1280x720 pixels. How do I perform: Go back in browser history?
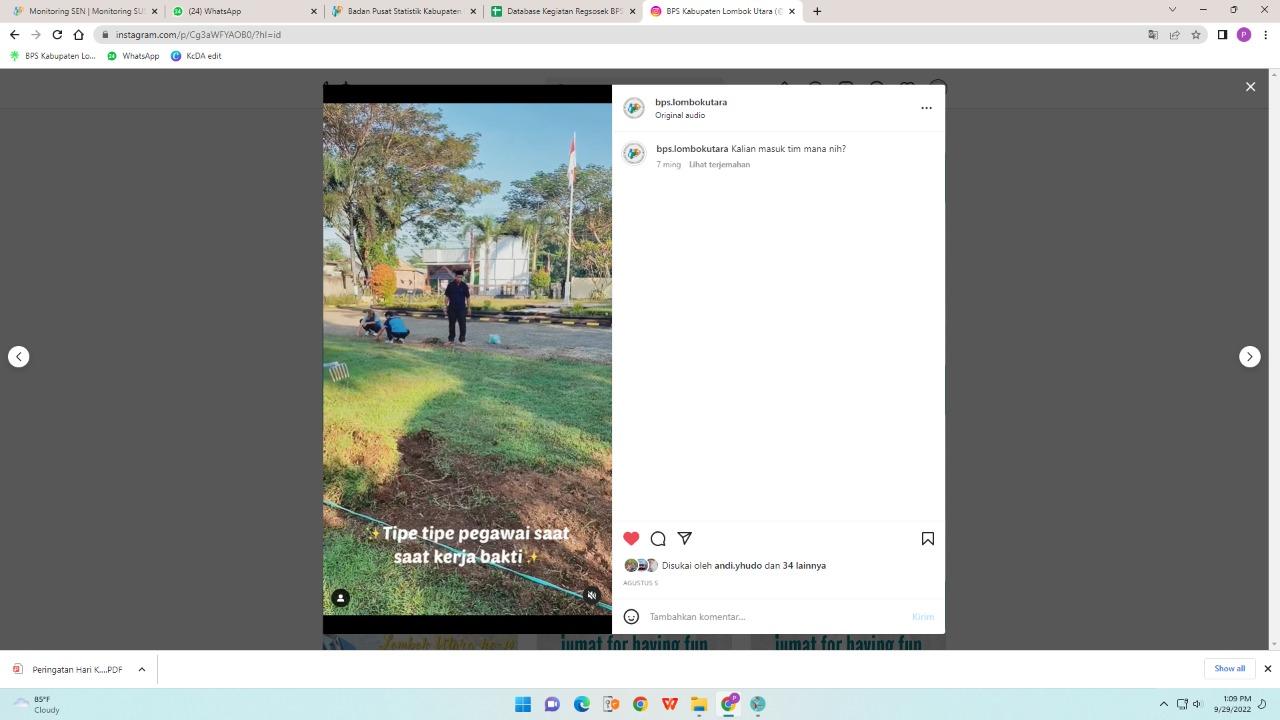(14, 34)
